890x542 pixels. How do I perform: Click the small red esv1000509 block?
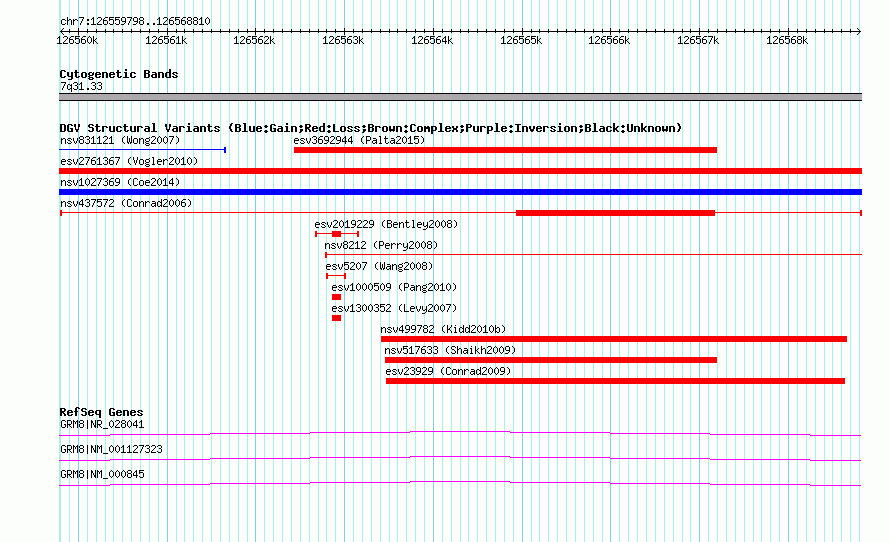(337, 297)
